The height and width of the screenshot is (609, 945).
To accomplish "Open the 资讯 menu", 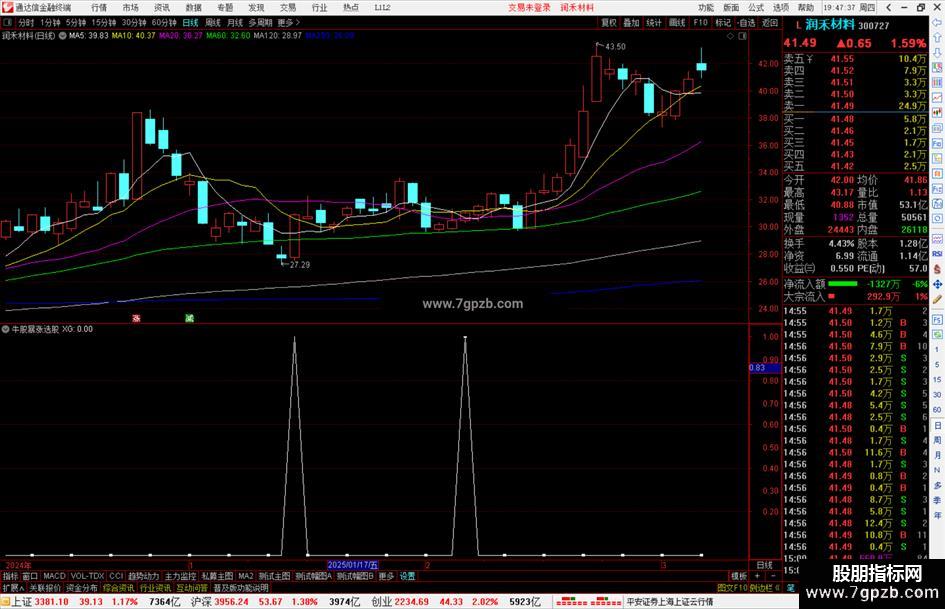I will [x=162, y=7].
